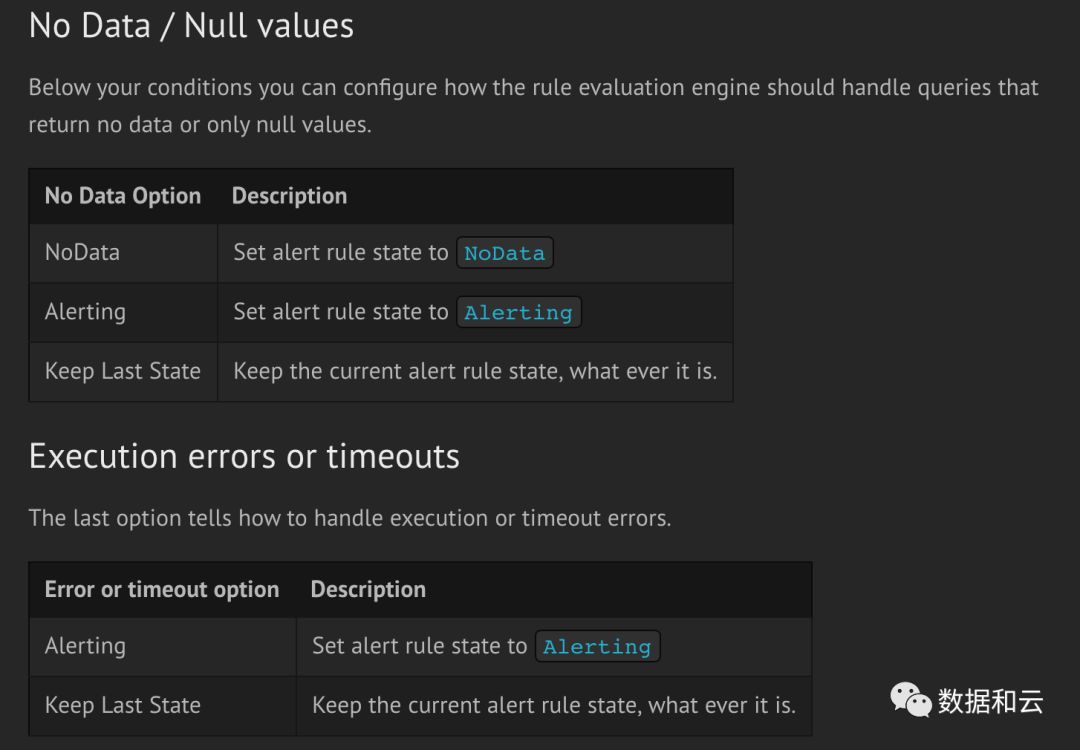Select the "Execution errors or timeouts" heading
The height and width of the screenshot is (750, 1080).
pos(244,456)
